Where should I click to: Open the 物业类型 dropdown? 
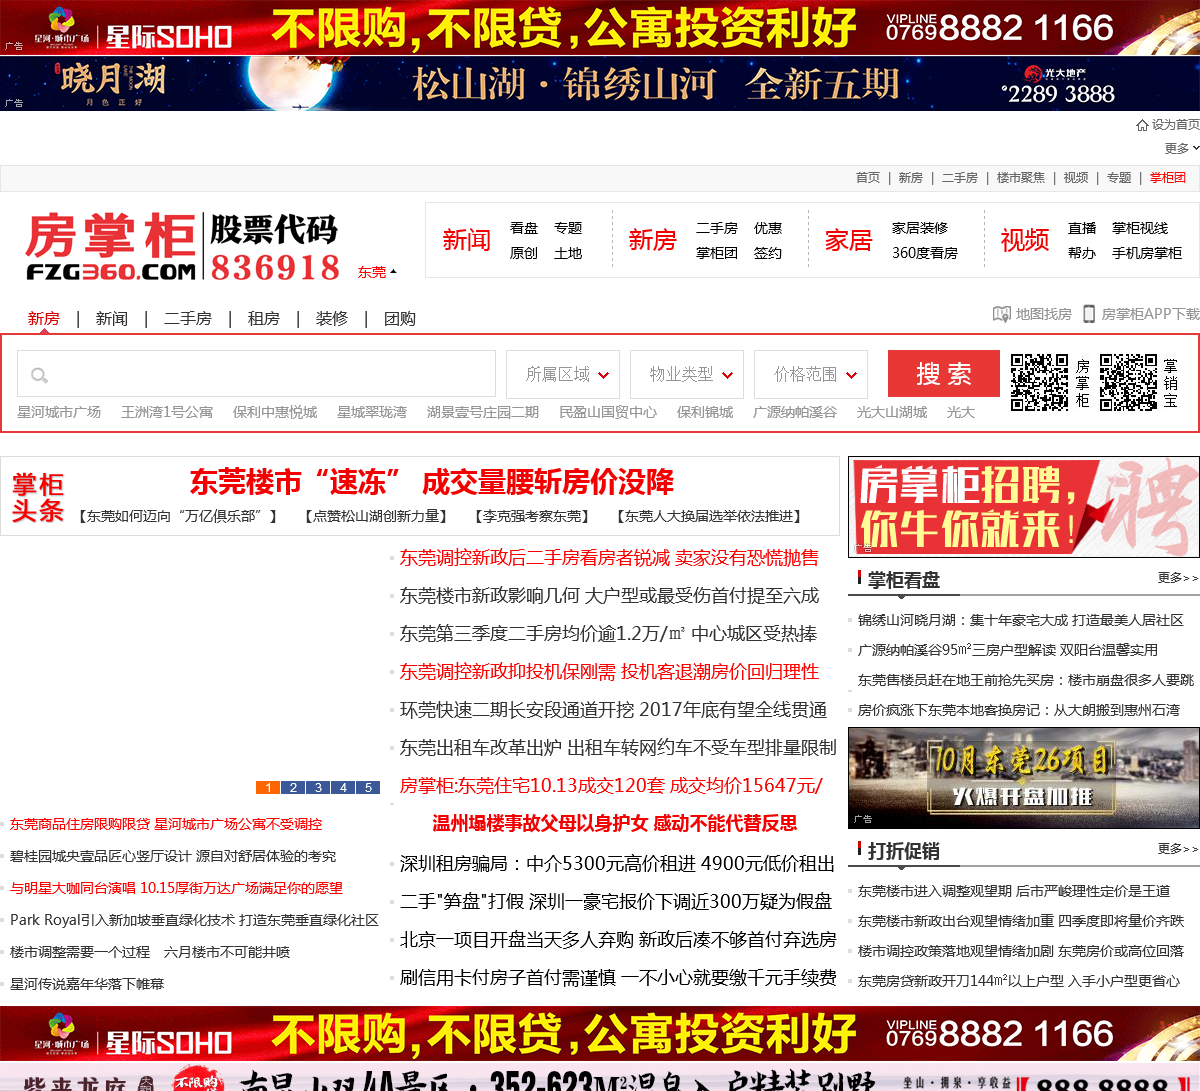point(687,374)
